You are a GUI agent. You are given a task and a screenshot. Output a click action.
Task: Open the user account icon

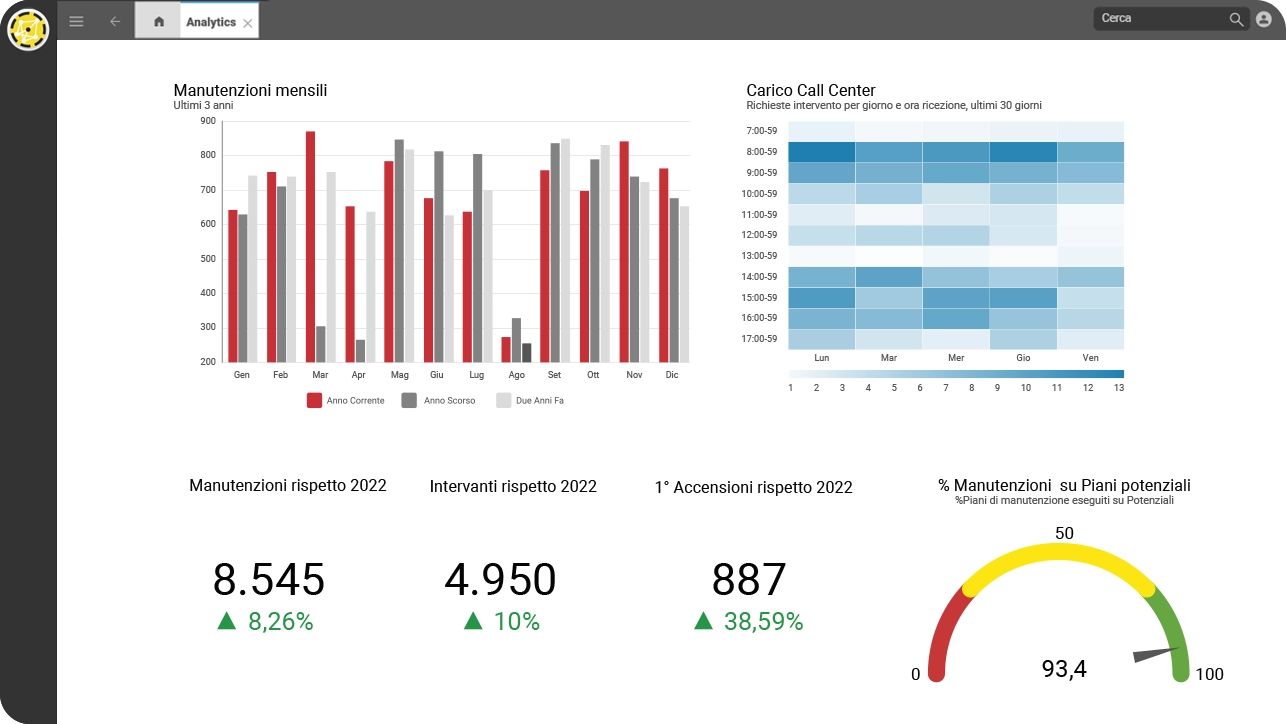click(x=1264, y=19)
